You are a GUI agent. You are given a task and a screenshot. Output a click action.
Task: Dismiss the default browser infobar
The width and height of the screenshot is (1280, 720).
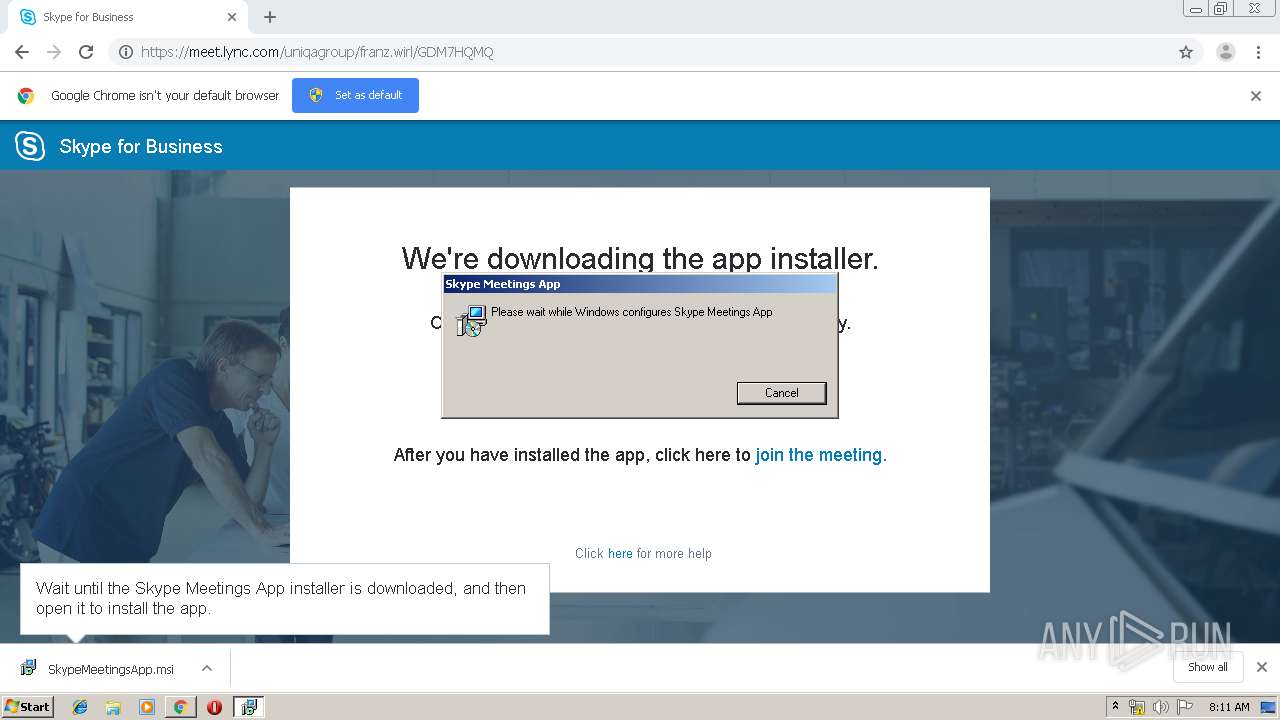coord(1256,96)
